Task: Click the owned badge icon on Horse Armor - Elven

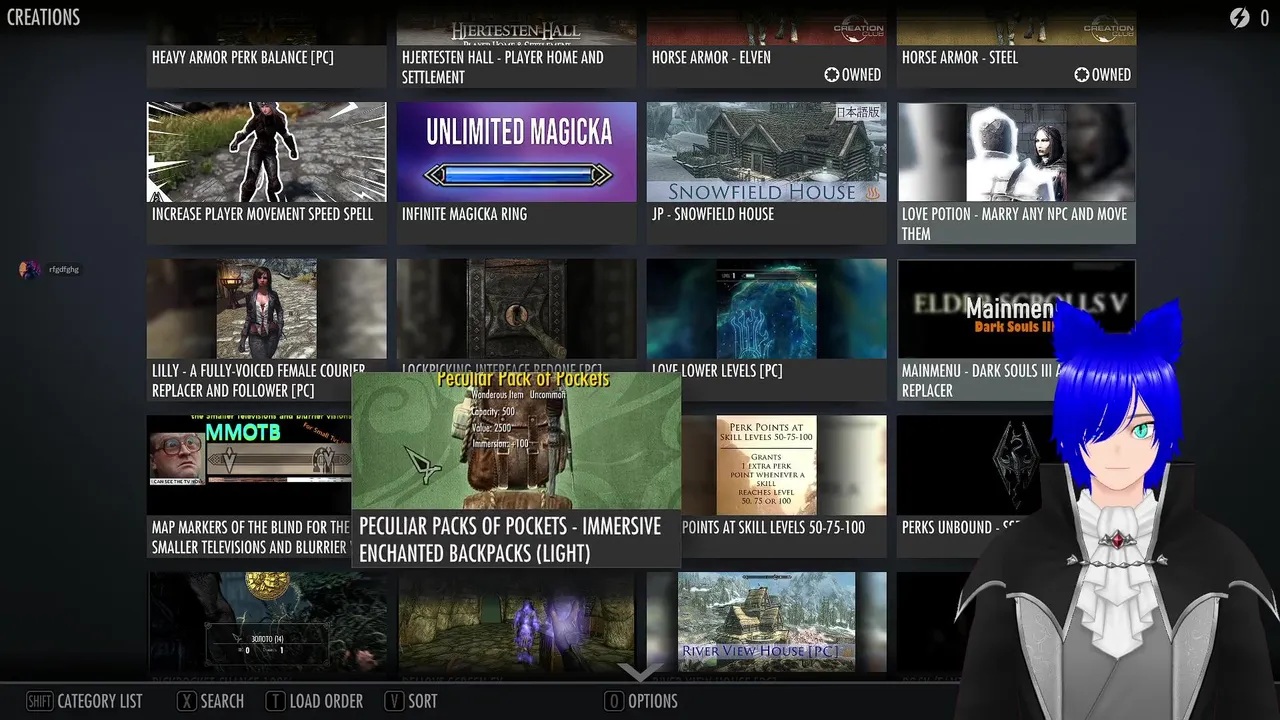Action: (x=831, y=75)
